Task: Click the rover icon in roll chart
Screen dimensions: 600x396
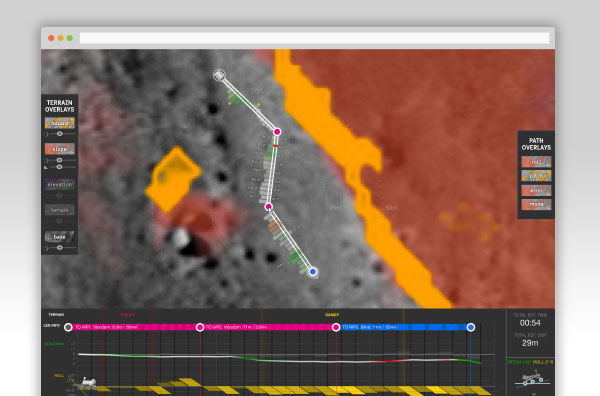Action: pyautogui.click(x=88, y=383)
